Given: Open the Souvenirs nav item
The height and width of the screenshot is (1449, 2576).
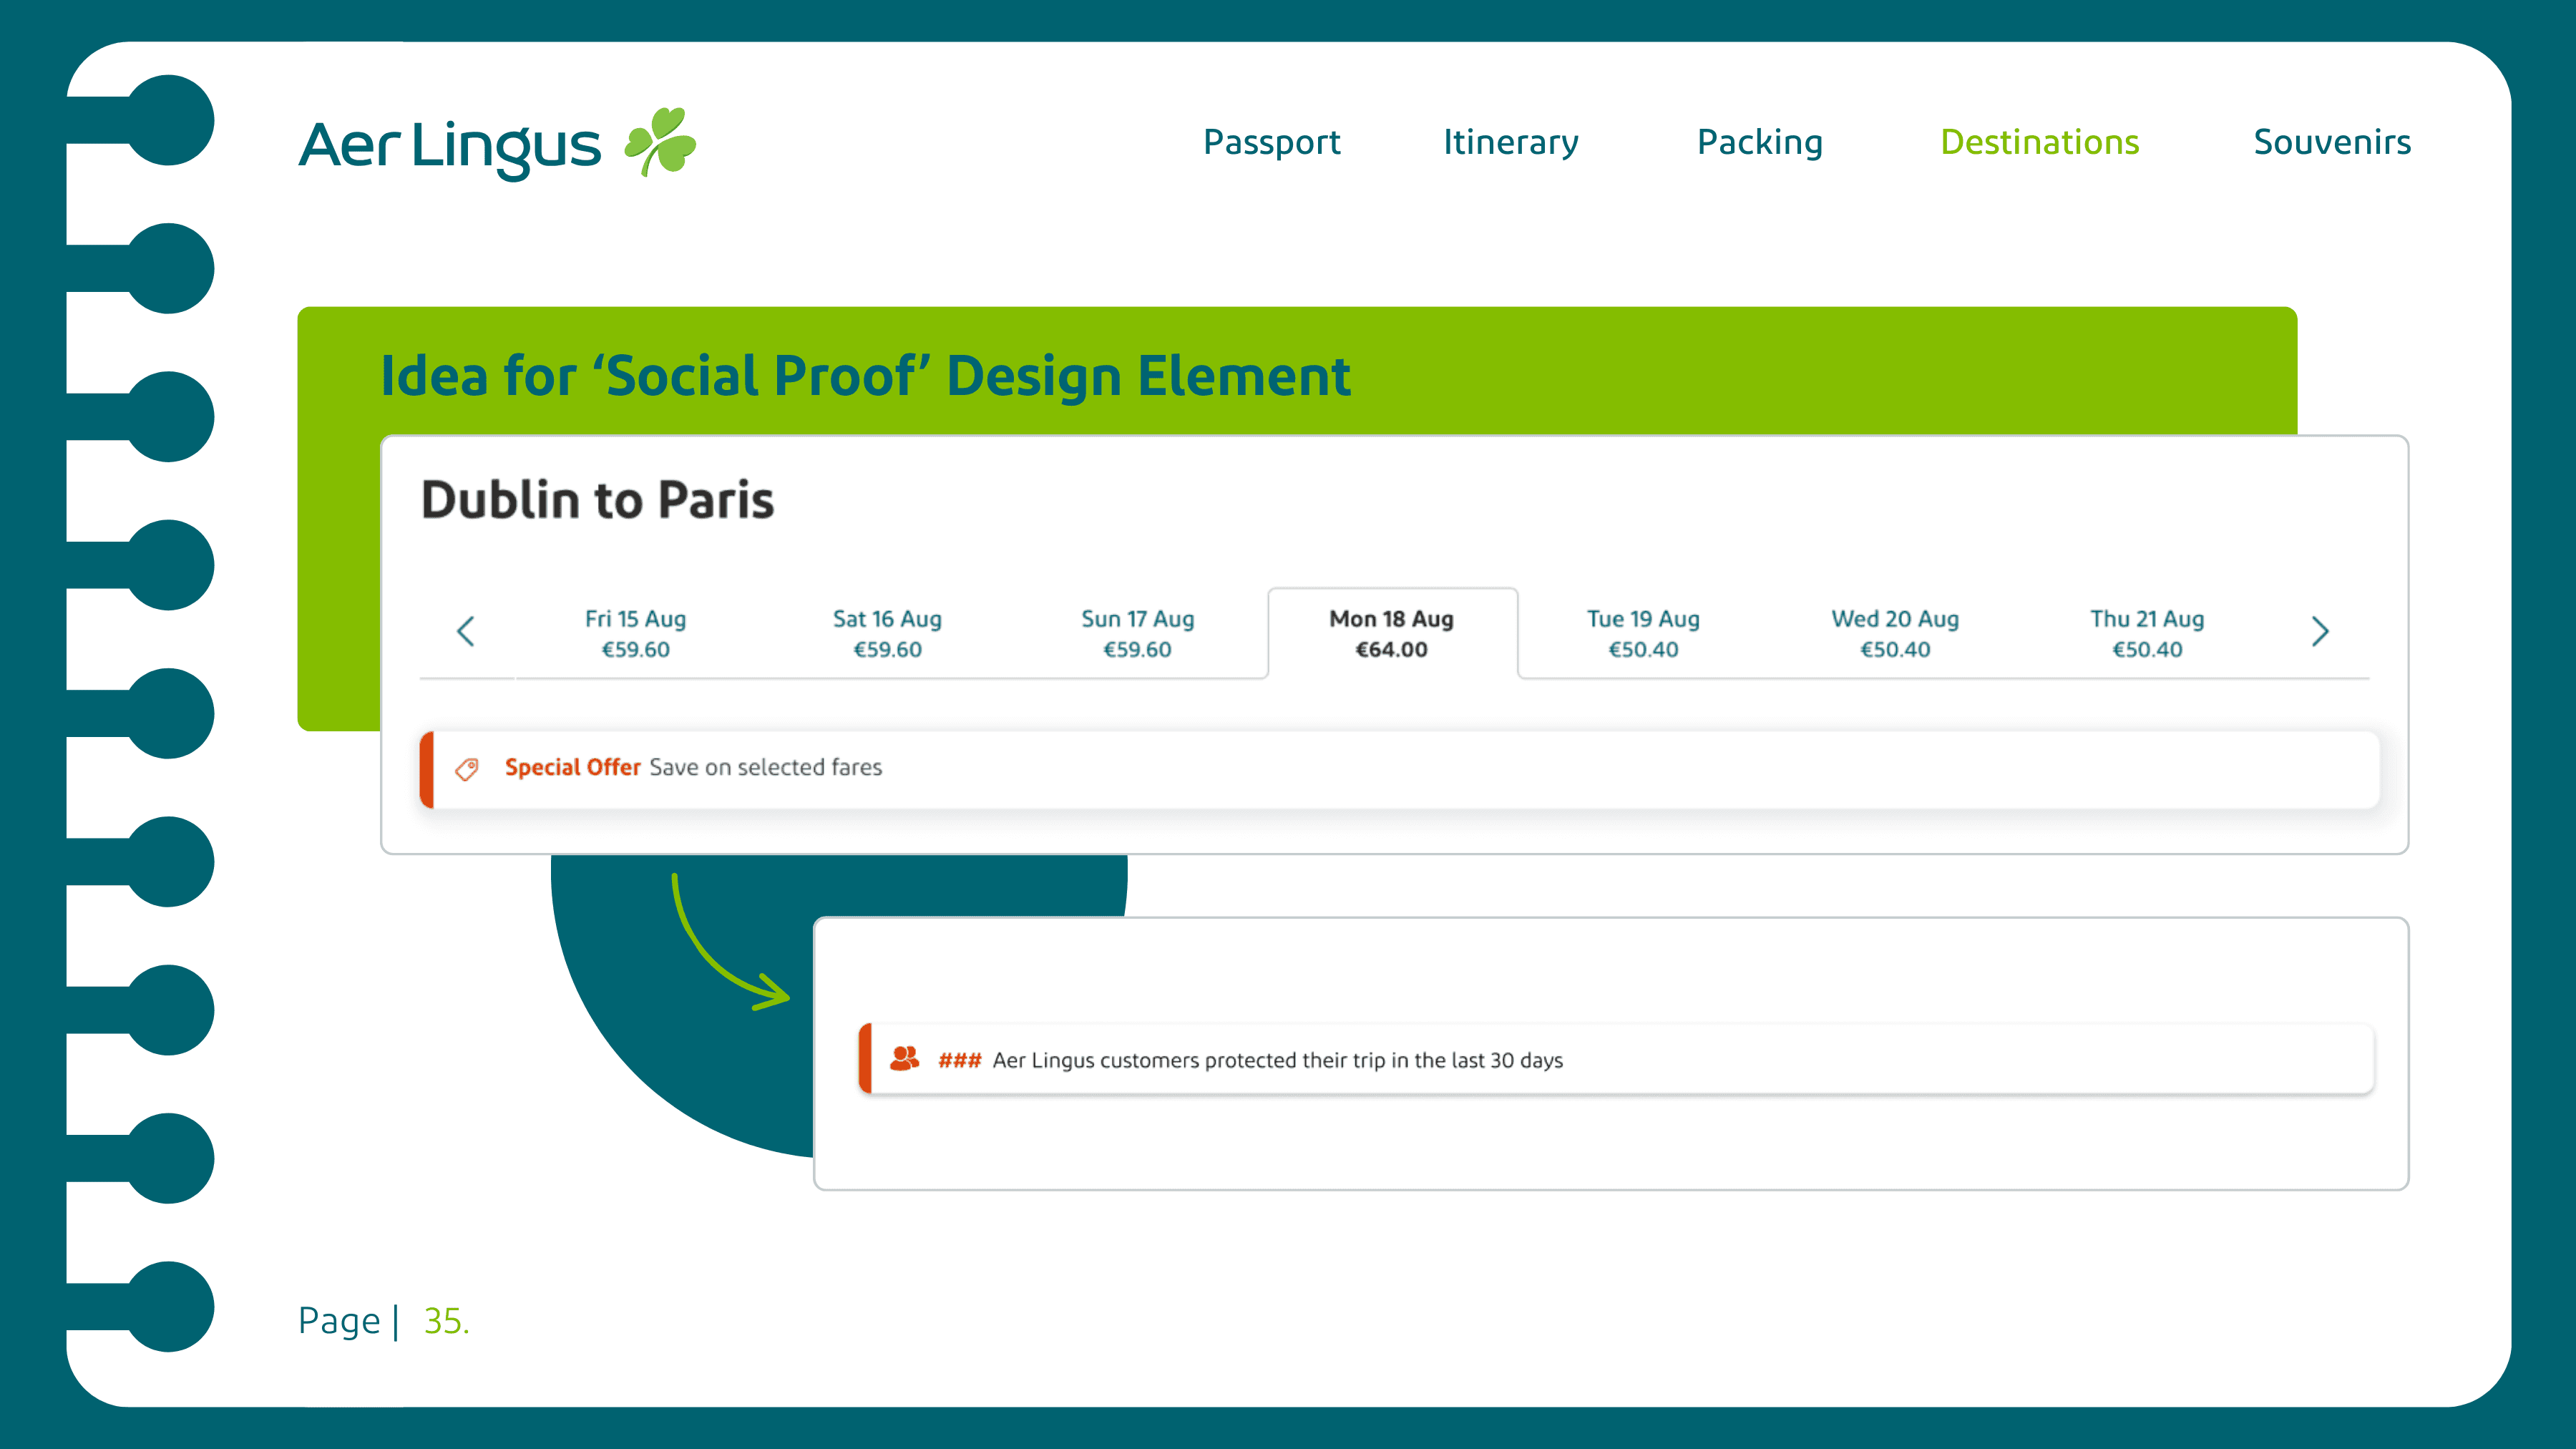Looking at the screenshot, I should (2331, 142).
